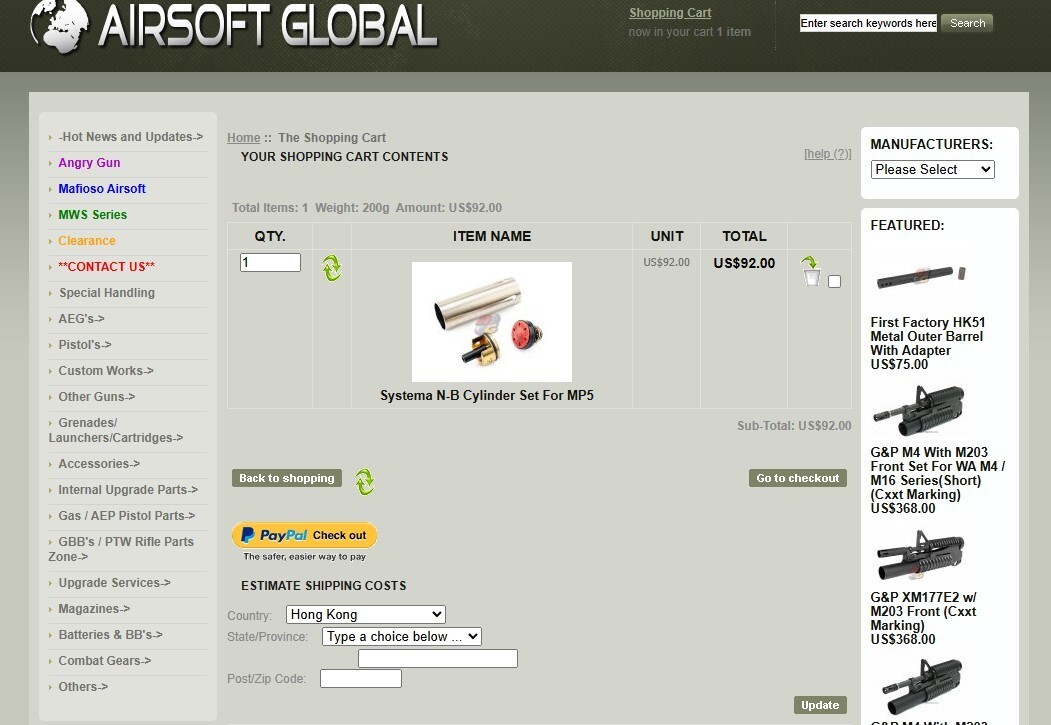This screenshot has height=725, width=1051.
Task: Click the Airsoft Global globe logo
Action: [x=60, y=25]
